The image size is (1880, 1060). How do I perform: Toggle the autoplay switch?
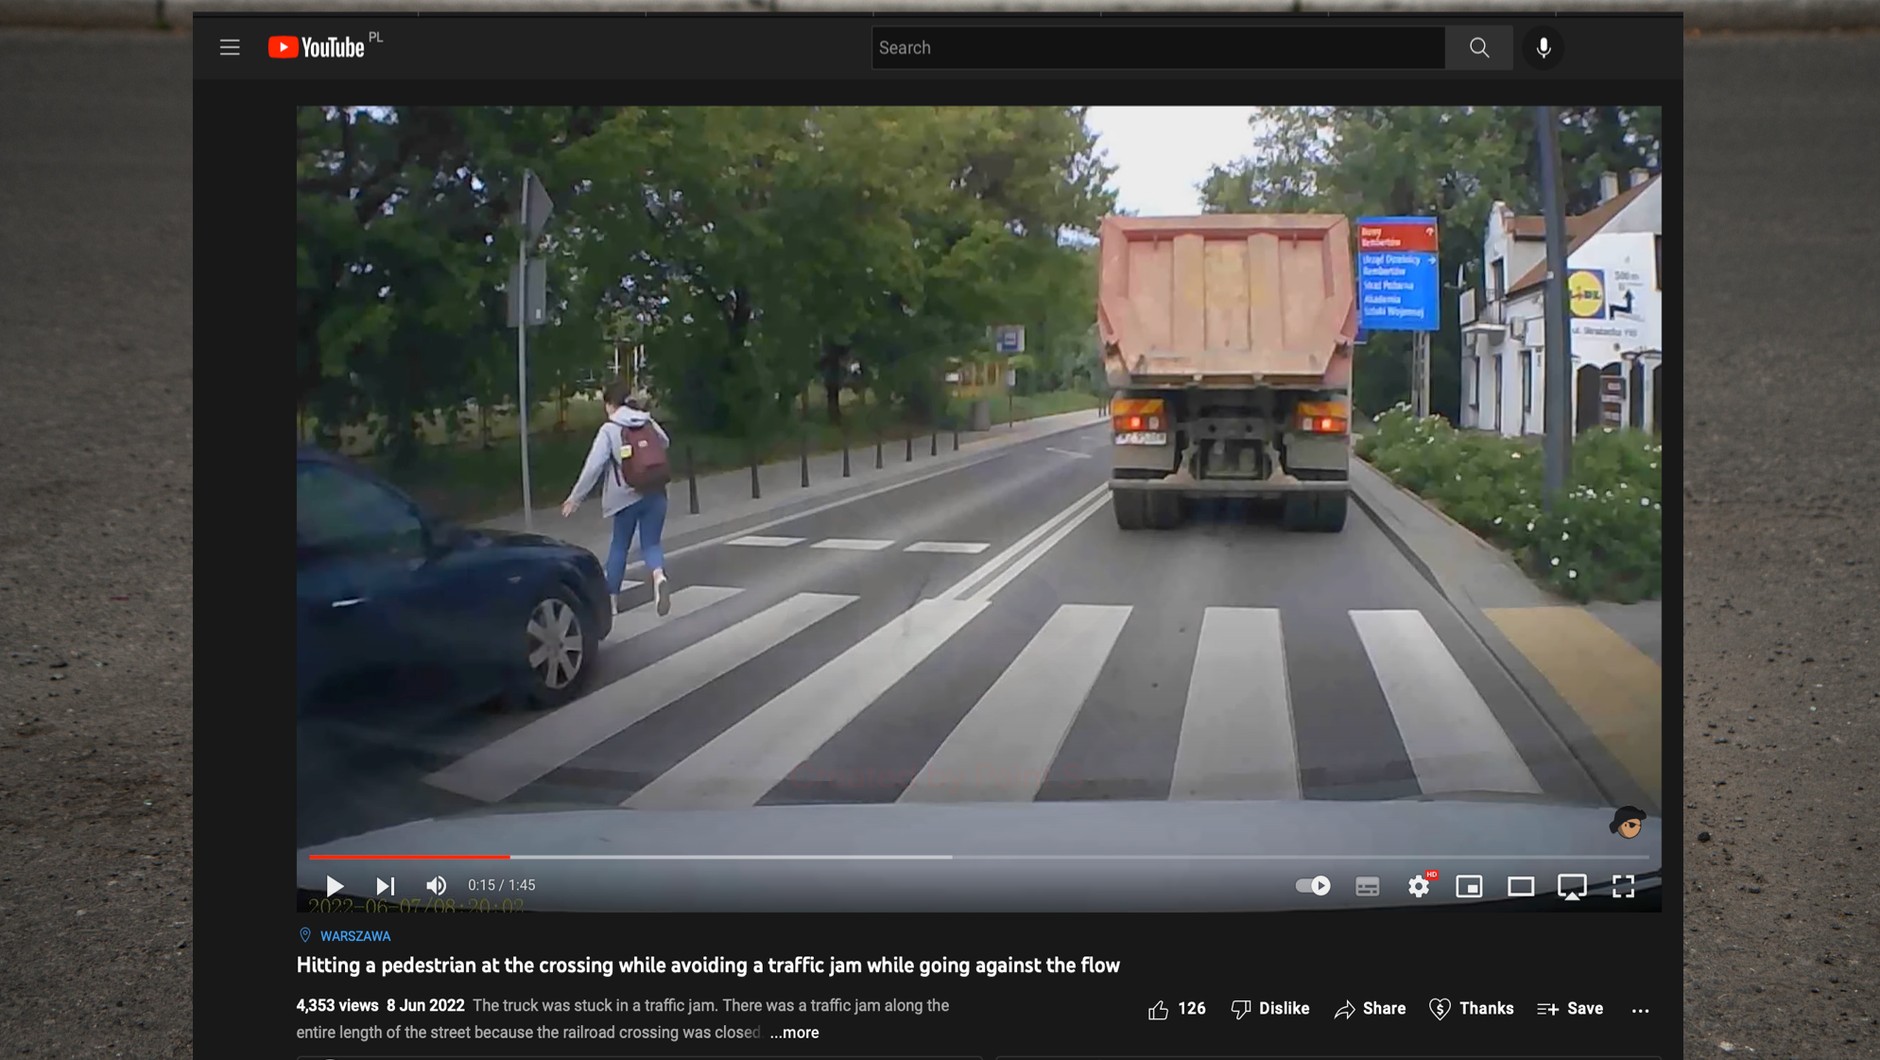(x=1312, y=886)
